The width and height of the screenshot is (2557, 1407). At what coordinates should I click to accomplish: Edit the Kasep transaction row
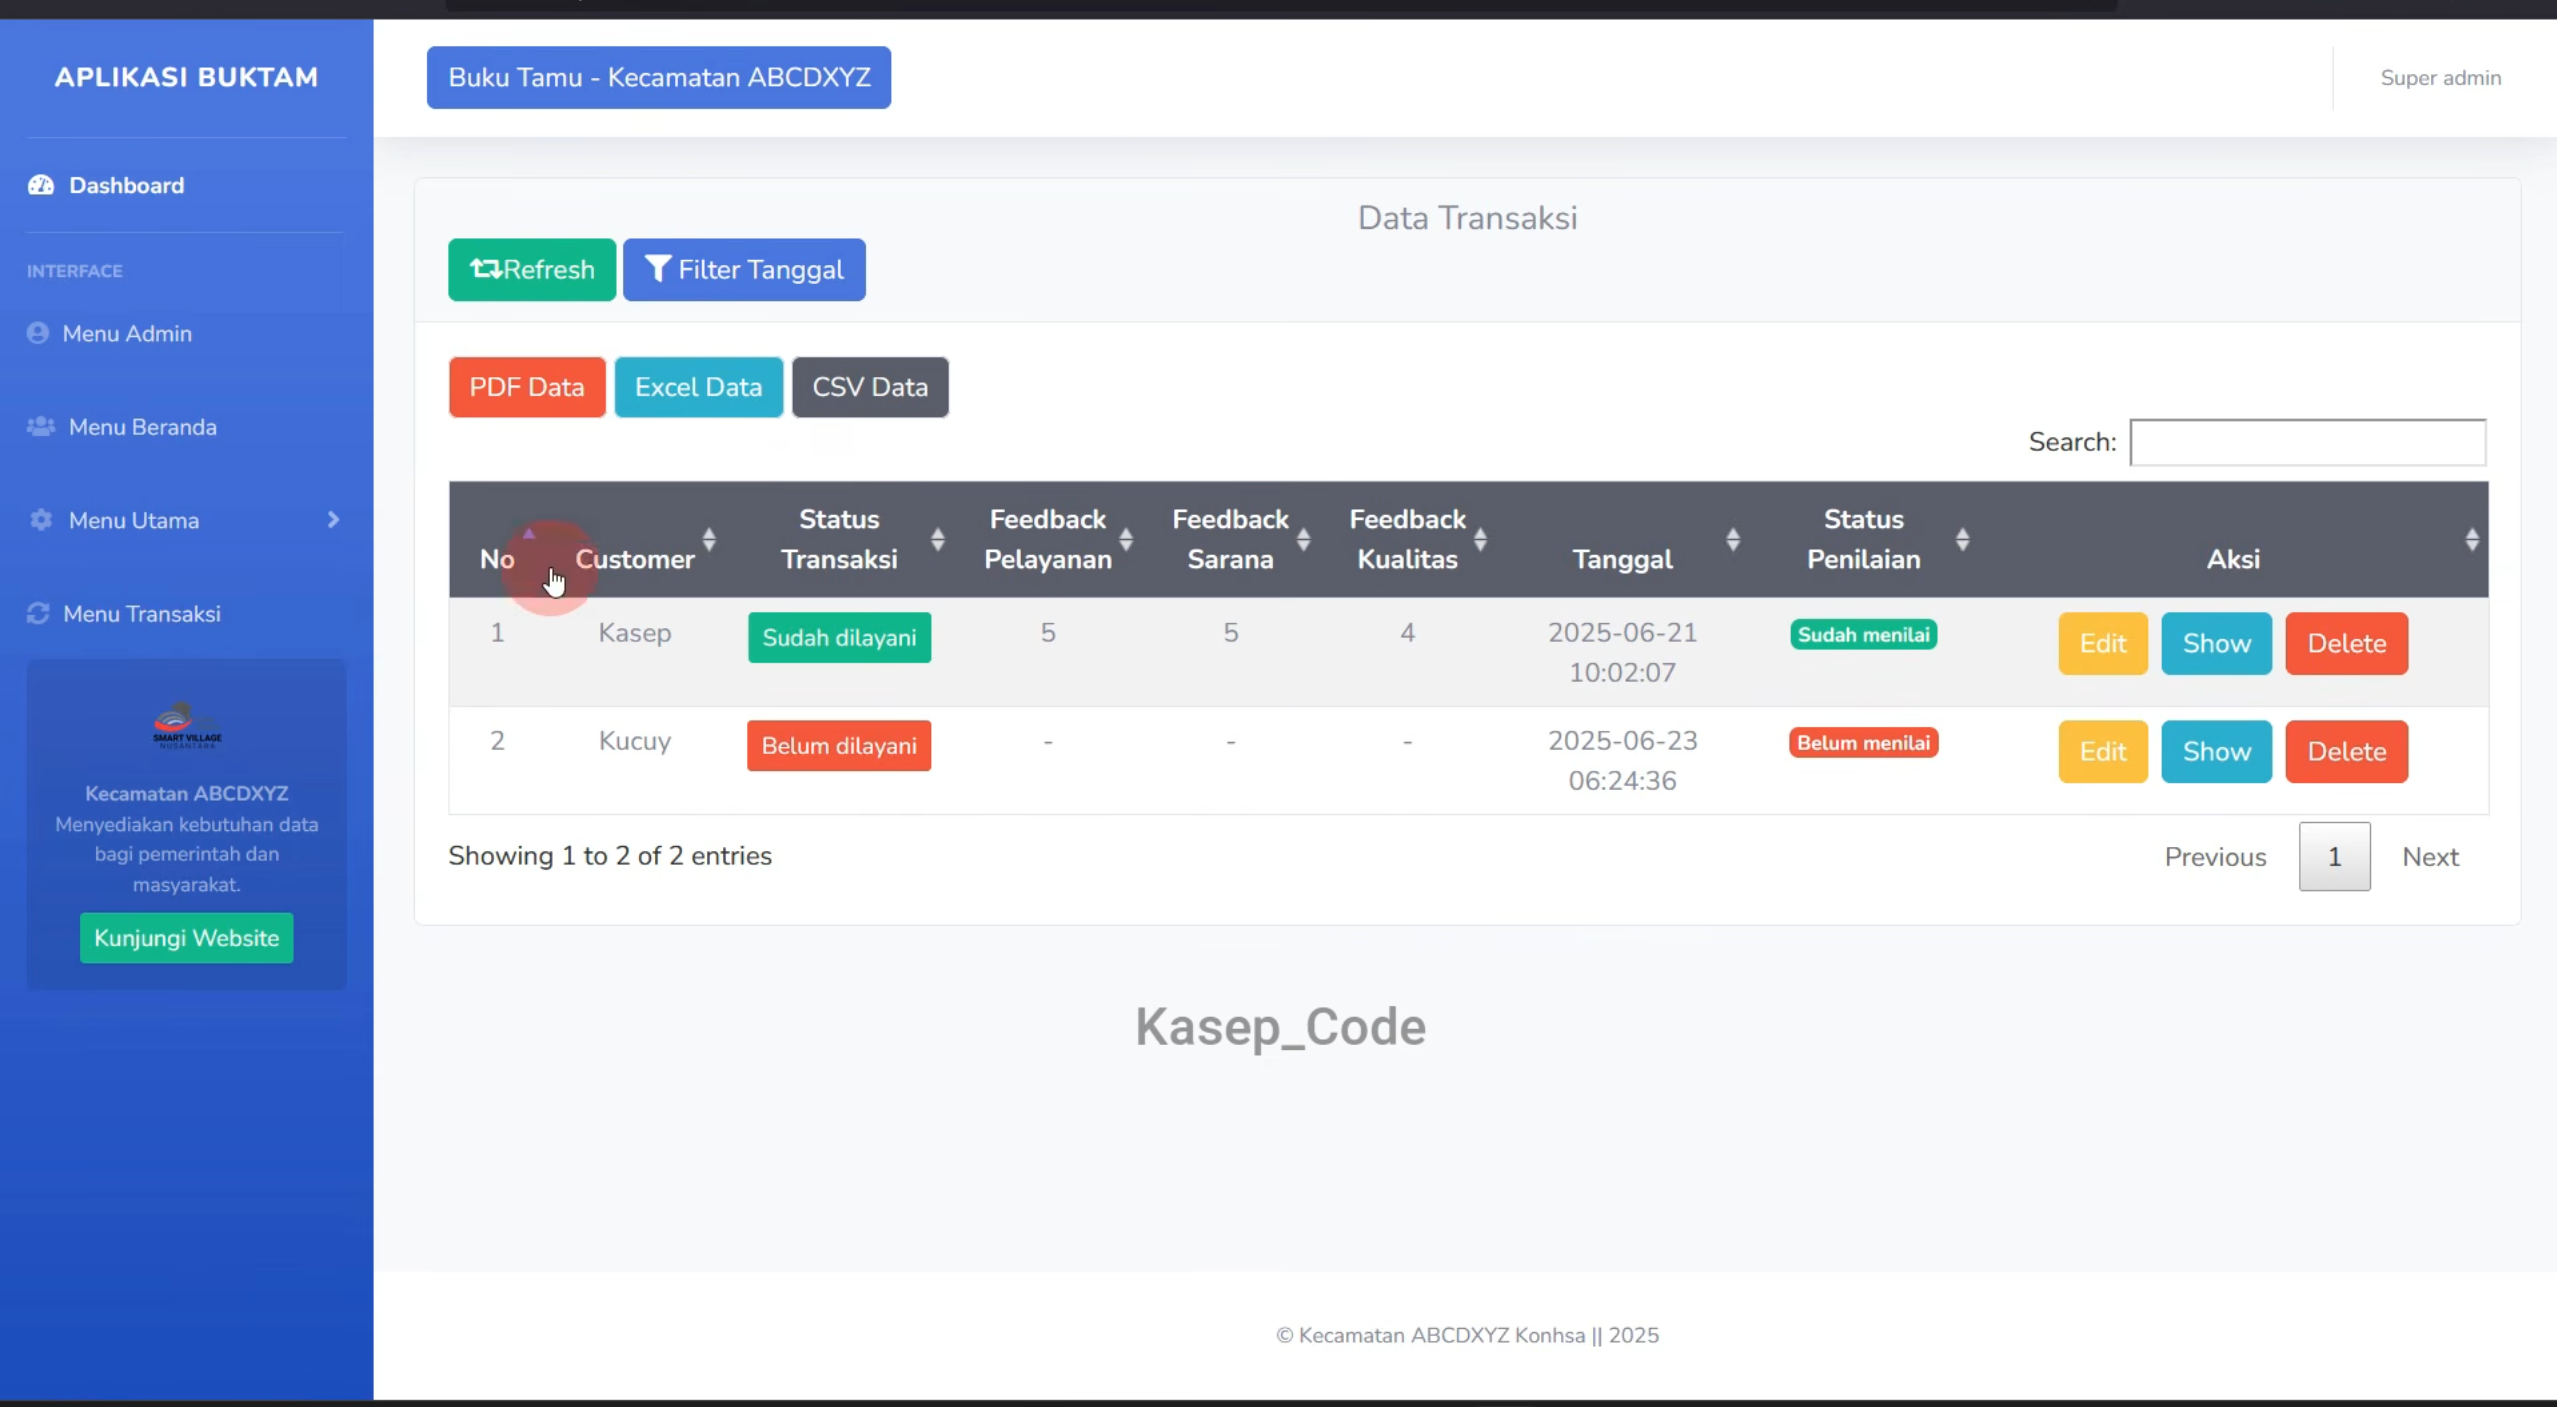coord(2103,643)
